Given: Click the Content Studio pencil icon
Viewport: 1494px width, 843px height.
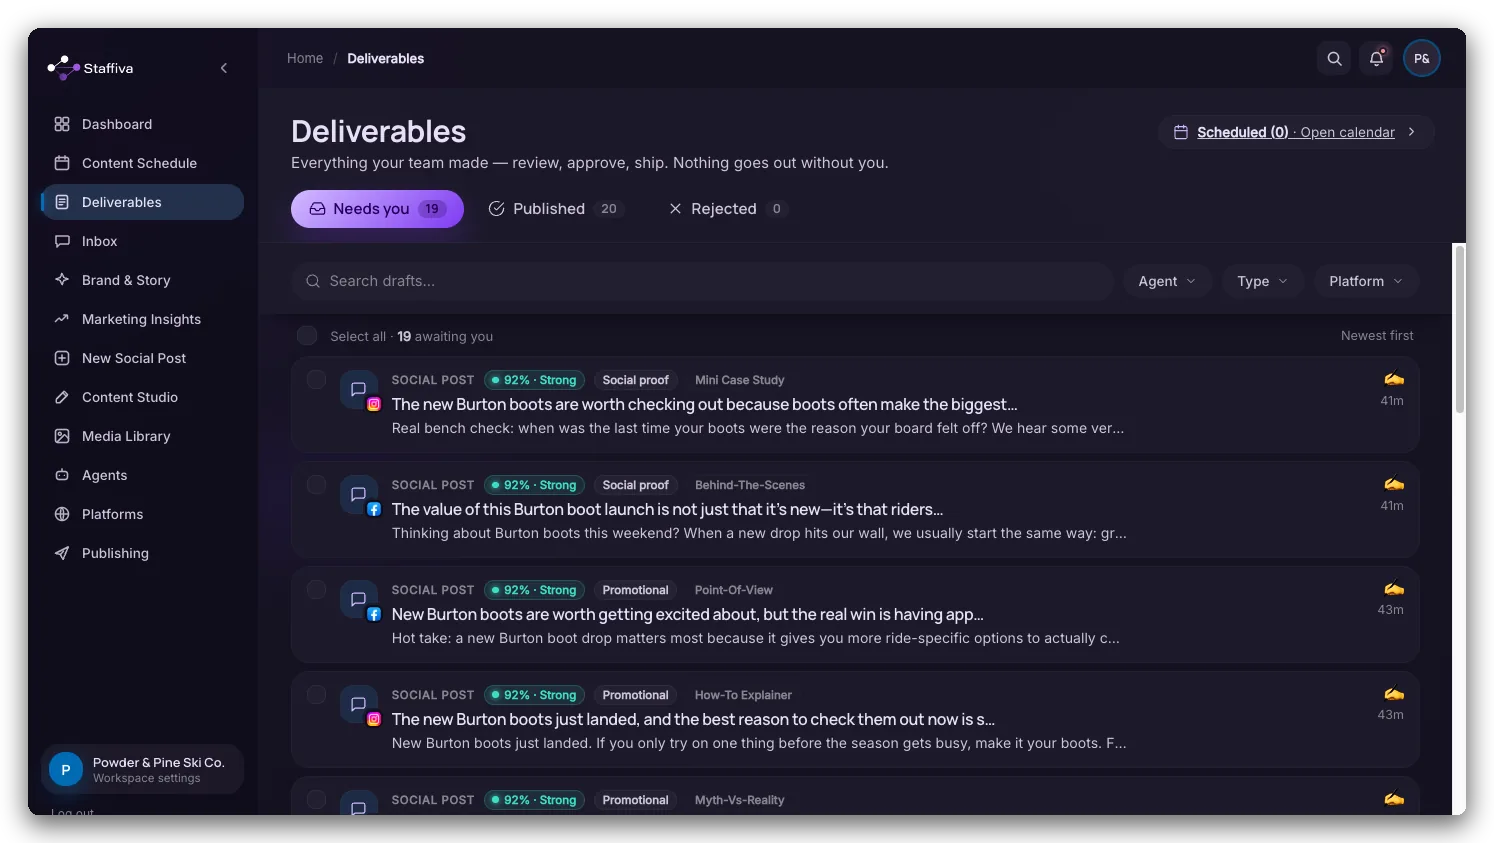Looking at the screenshot, I should click(62, 397).
